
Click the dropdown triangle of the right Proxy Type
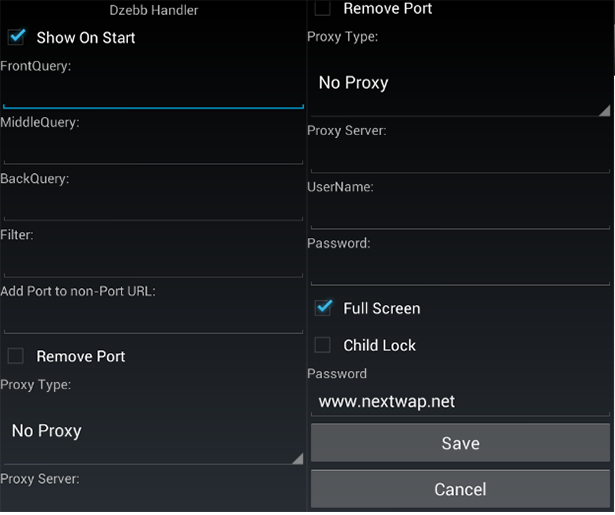pos(604,110)
